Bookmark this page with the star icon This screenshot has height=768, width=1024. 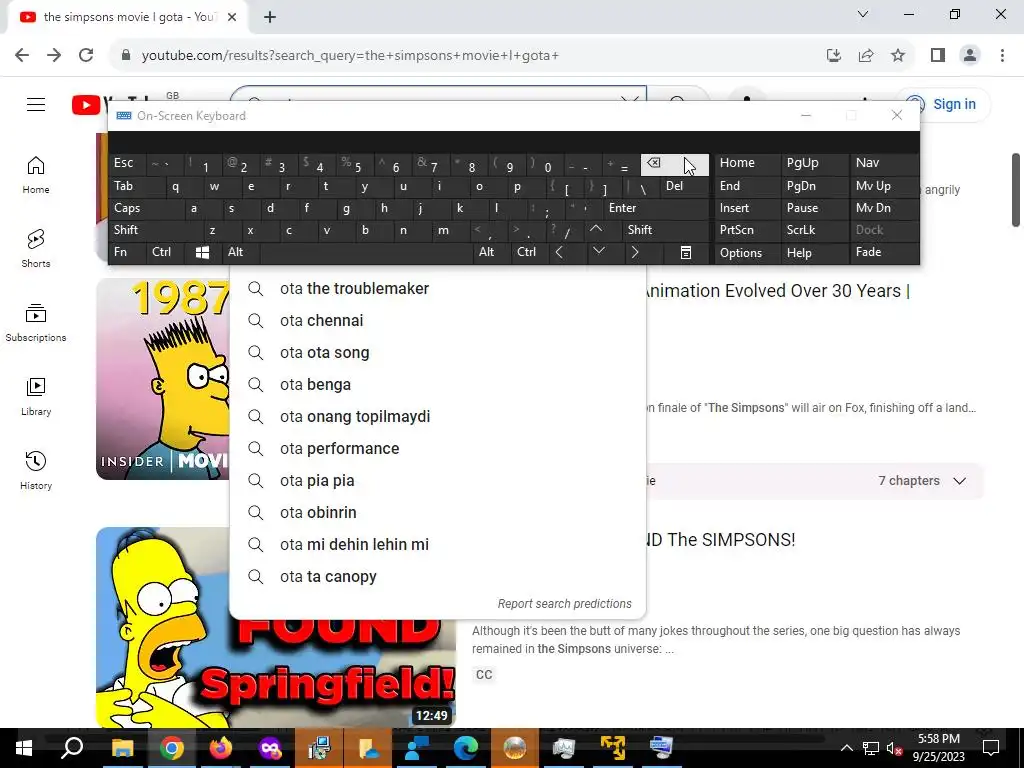[x=898, y=56]
